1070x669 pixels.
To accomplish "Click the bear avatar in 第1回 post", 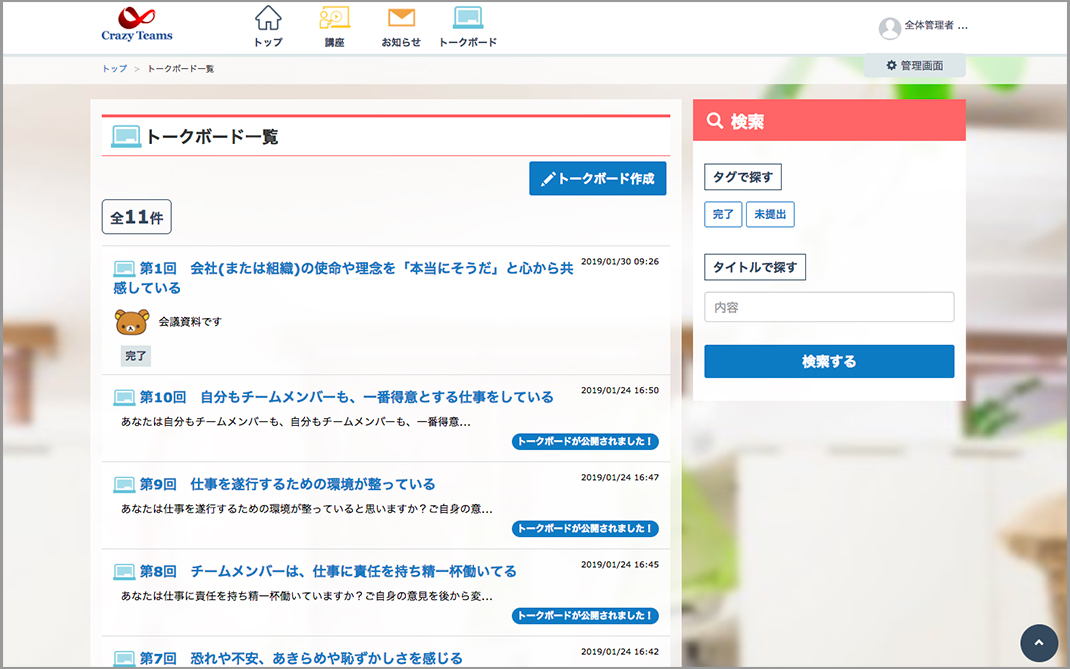I will [x=132, y=322].
